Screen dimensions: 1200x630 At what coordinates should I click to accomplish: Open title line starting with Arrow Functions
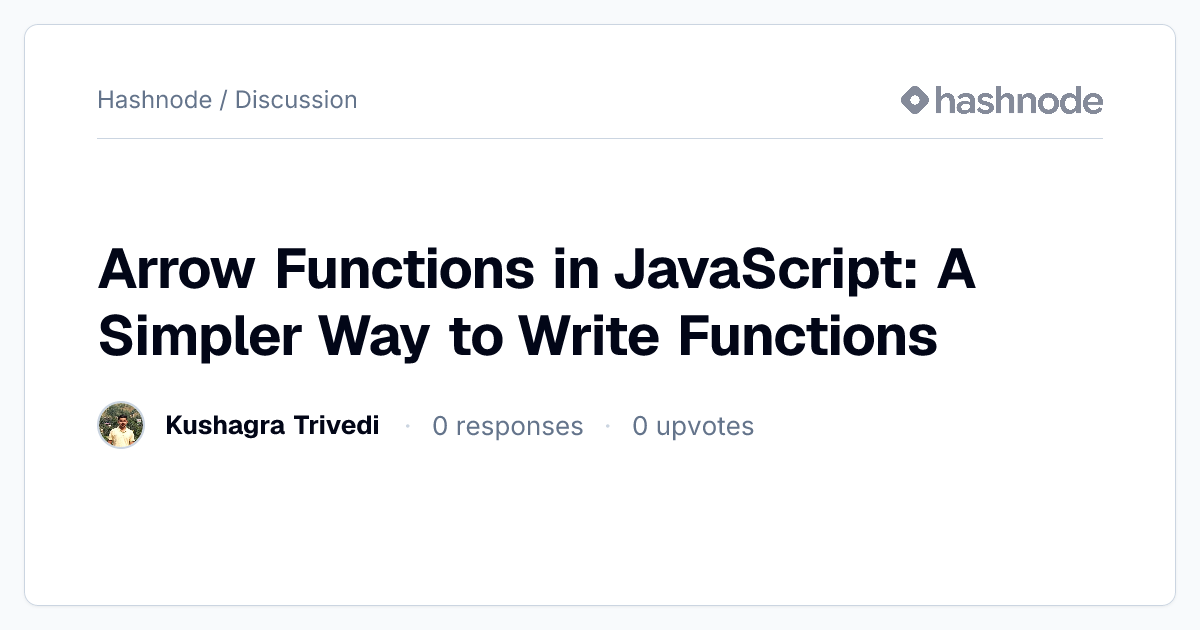tap(537, 270)
